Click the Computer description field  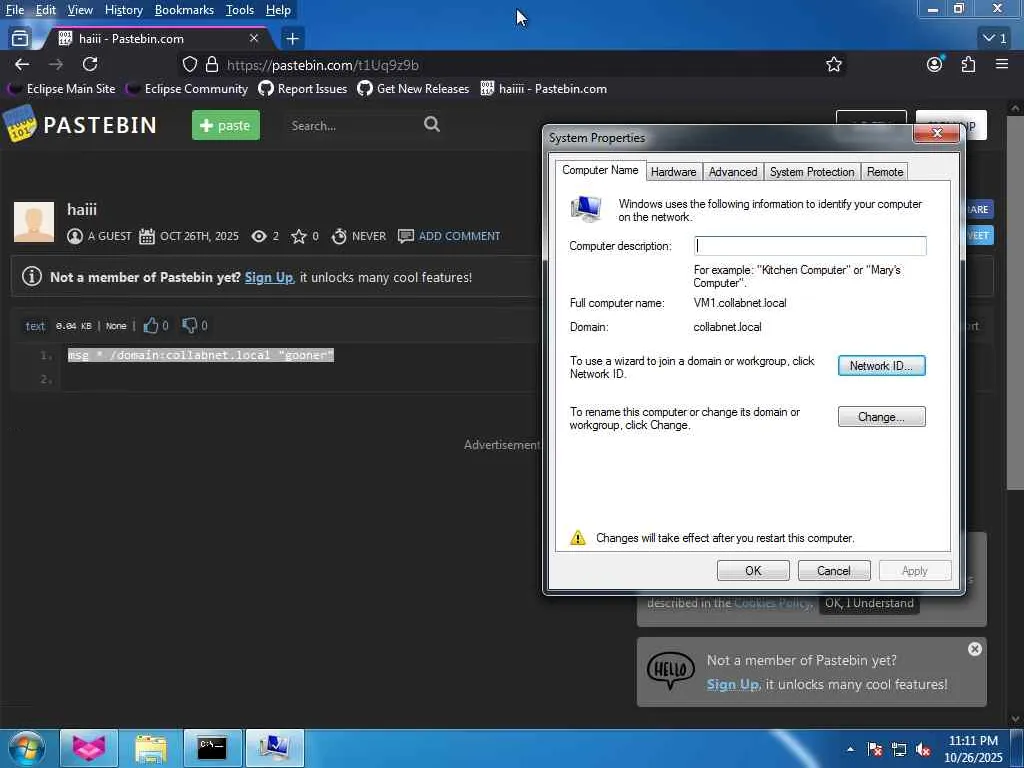810,246
